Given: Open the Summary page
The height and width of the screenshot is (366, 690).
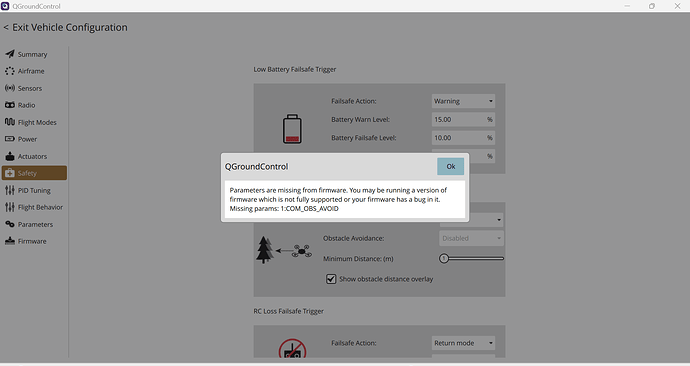Looking at the screenshot, I should tap(34, 54).
